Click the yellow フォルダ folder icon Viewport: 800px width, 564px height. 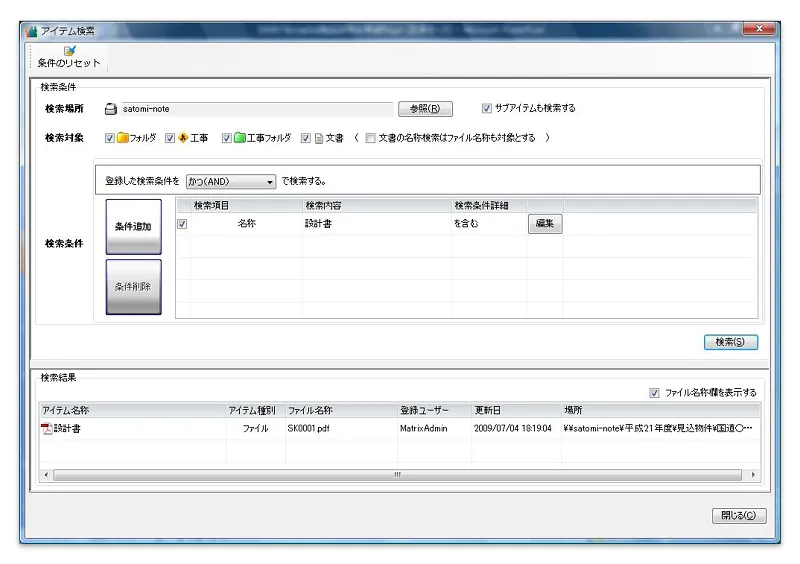click(x=124, y=138)
